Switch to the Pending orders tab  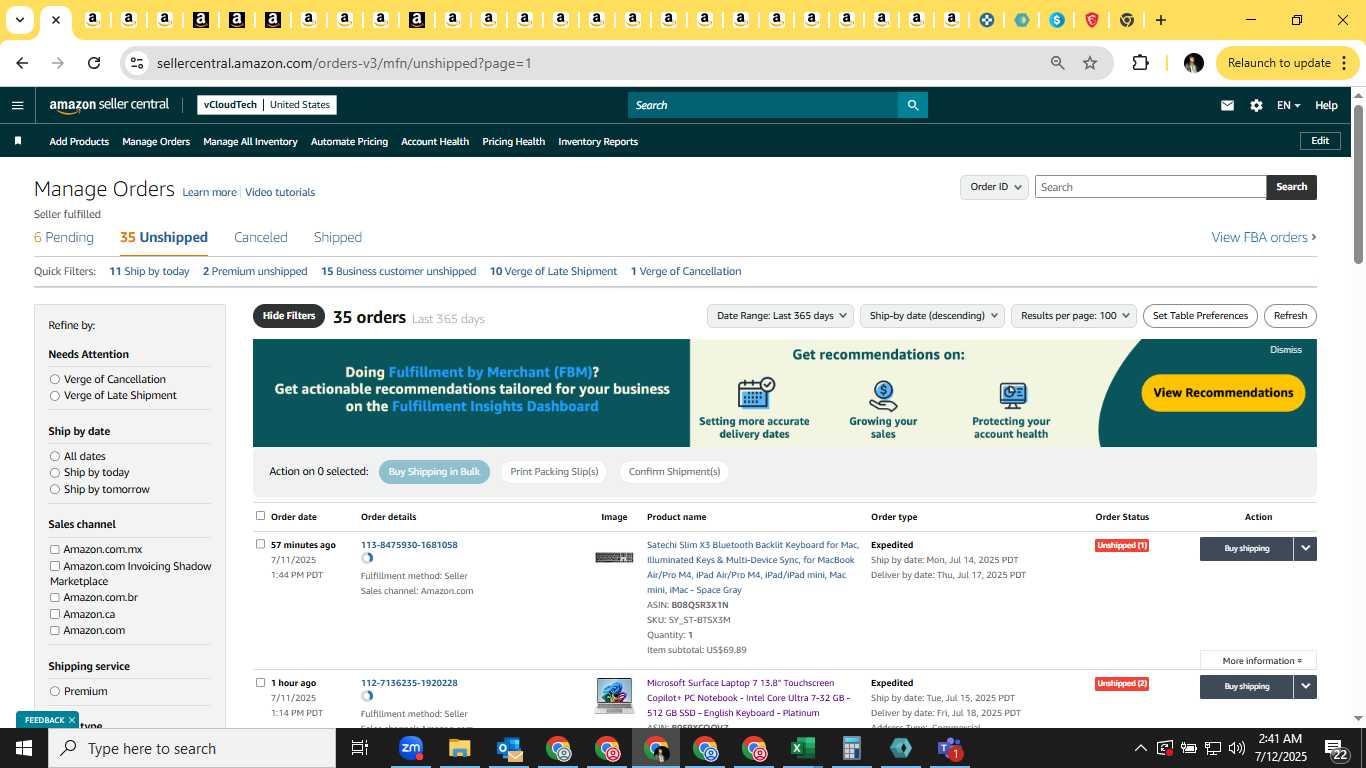click(64, 237)
